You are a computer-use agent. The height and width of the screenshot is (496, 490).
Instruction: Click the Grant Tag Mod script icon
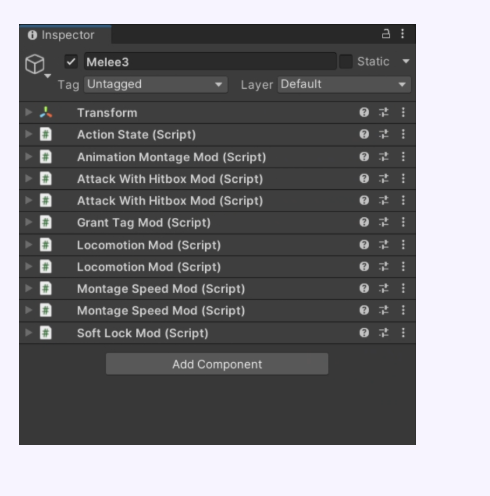pyautogui.click(x=46, y=222)
